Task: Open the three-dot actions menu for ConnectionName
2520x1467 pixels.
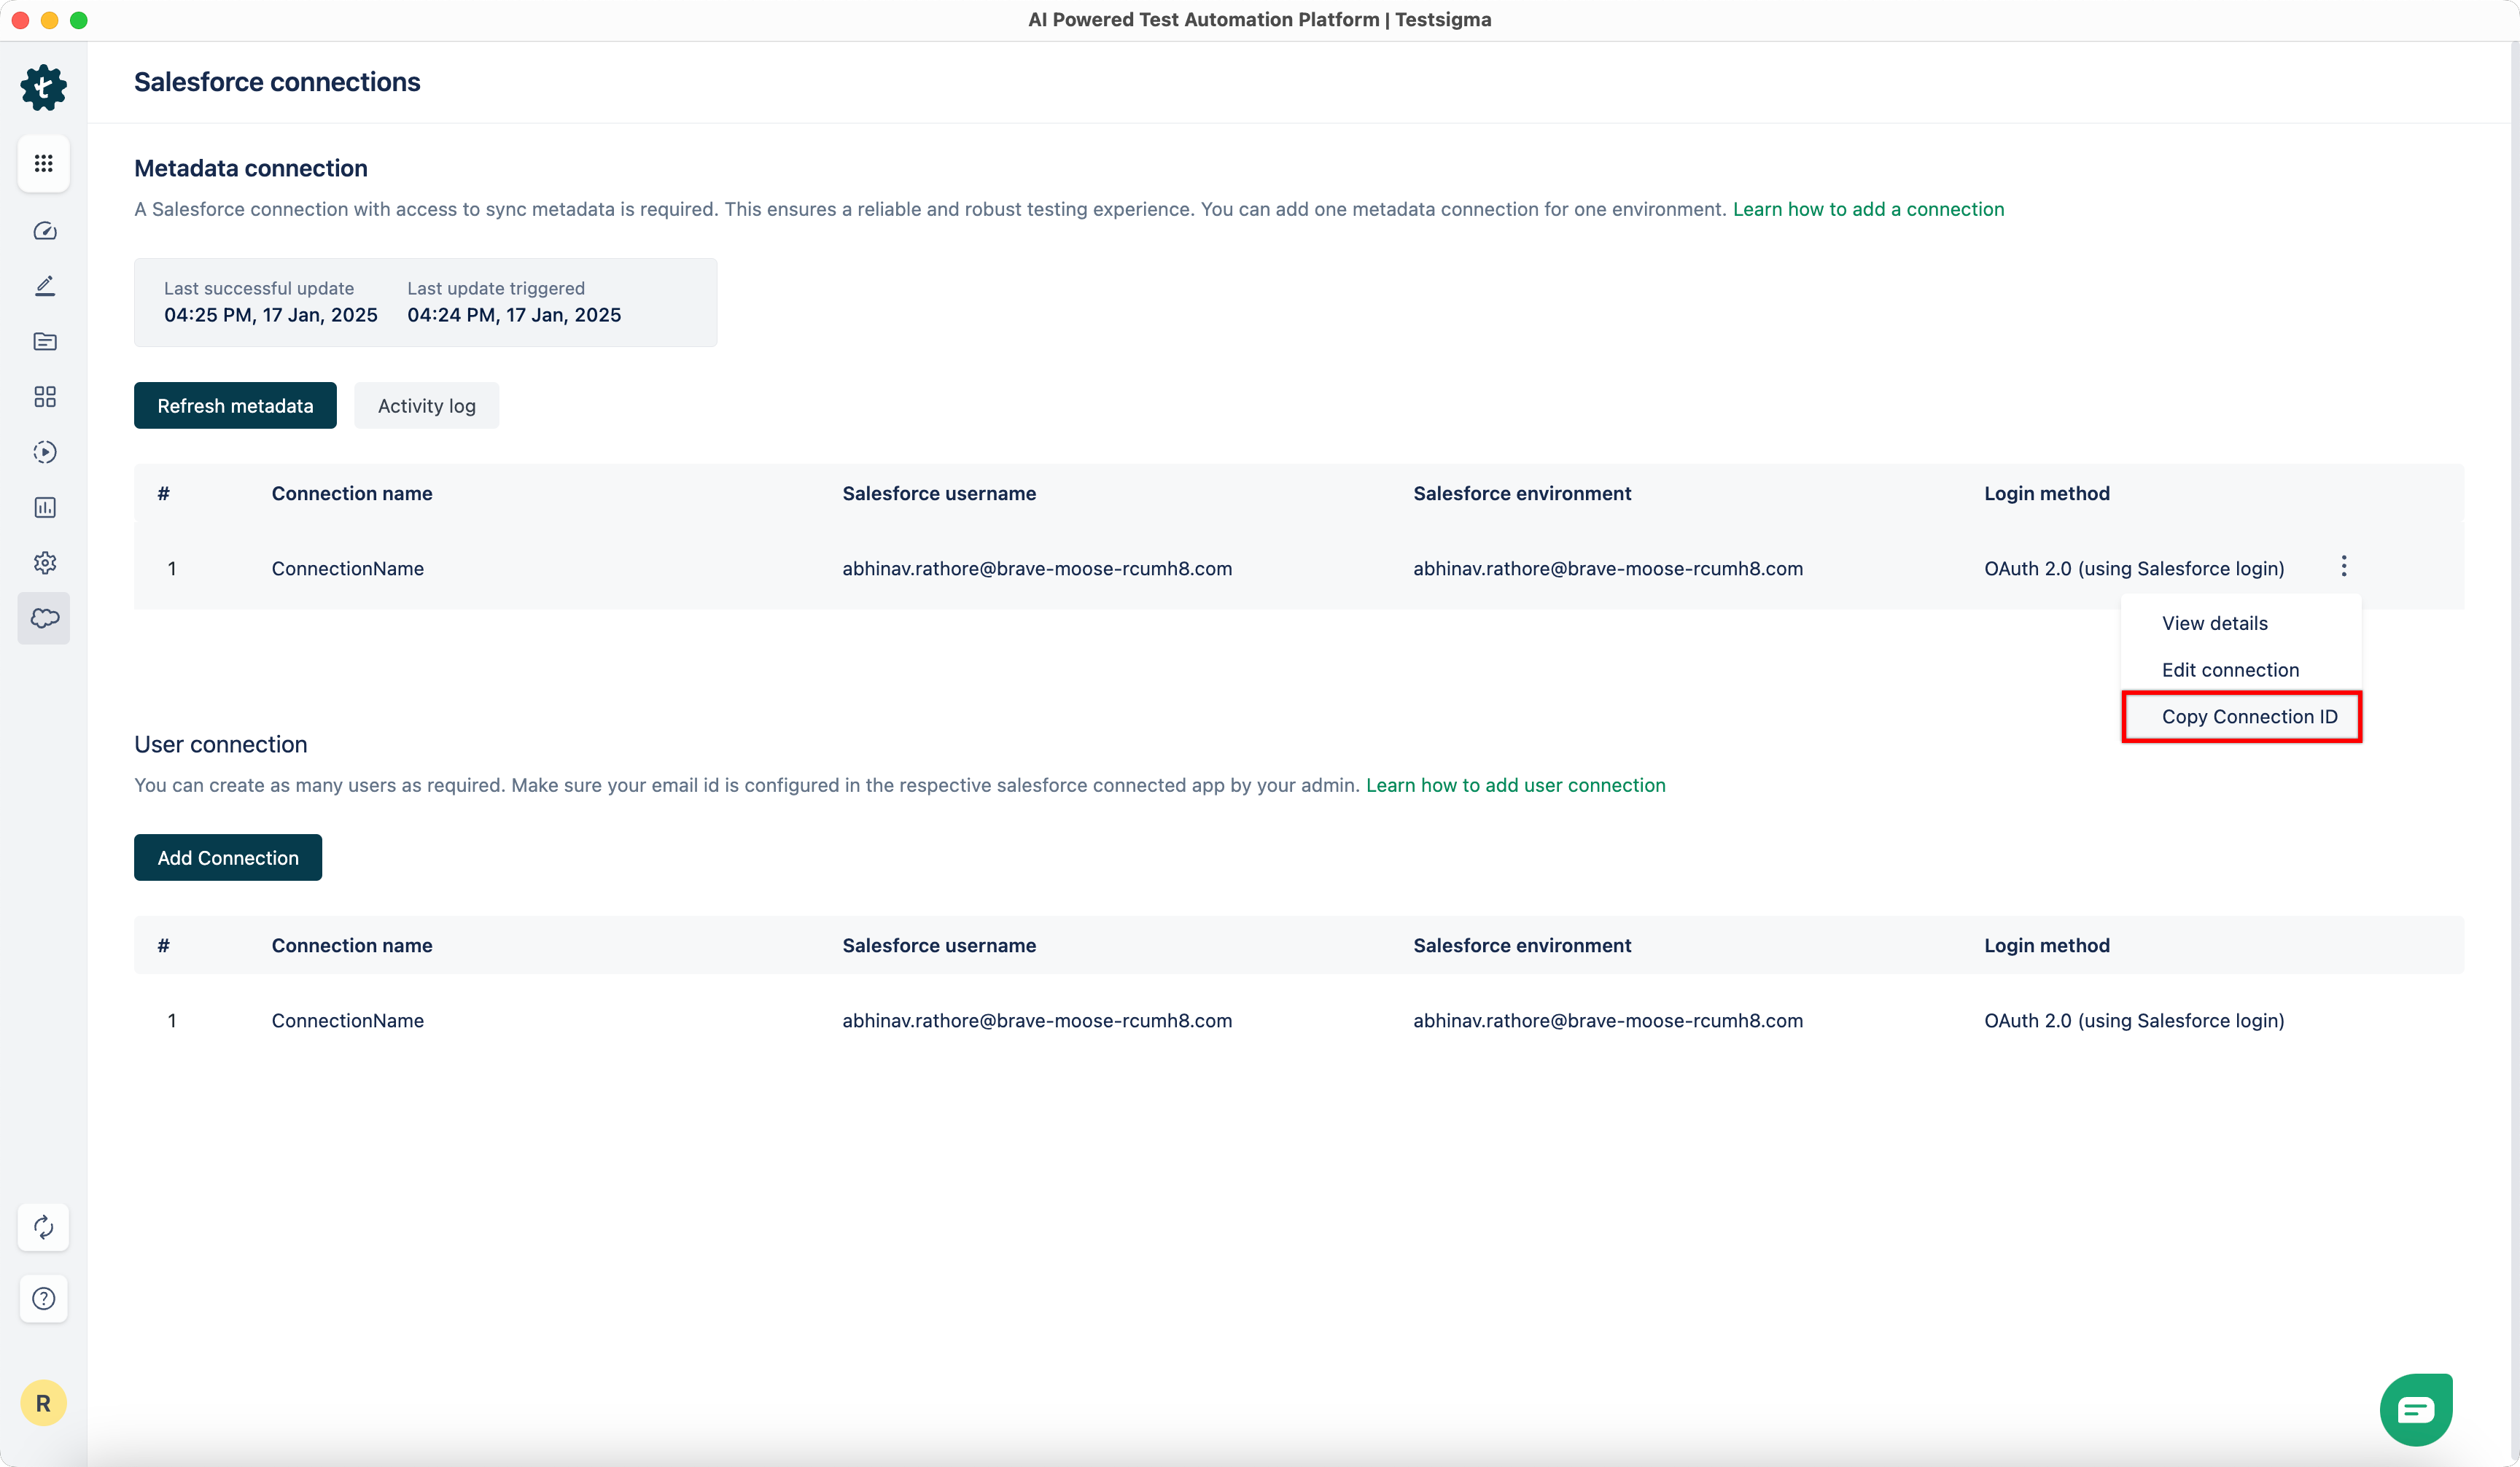Action: click(x=2343, y=566)
